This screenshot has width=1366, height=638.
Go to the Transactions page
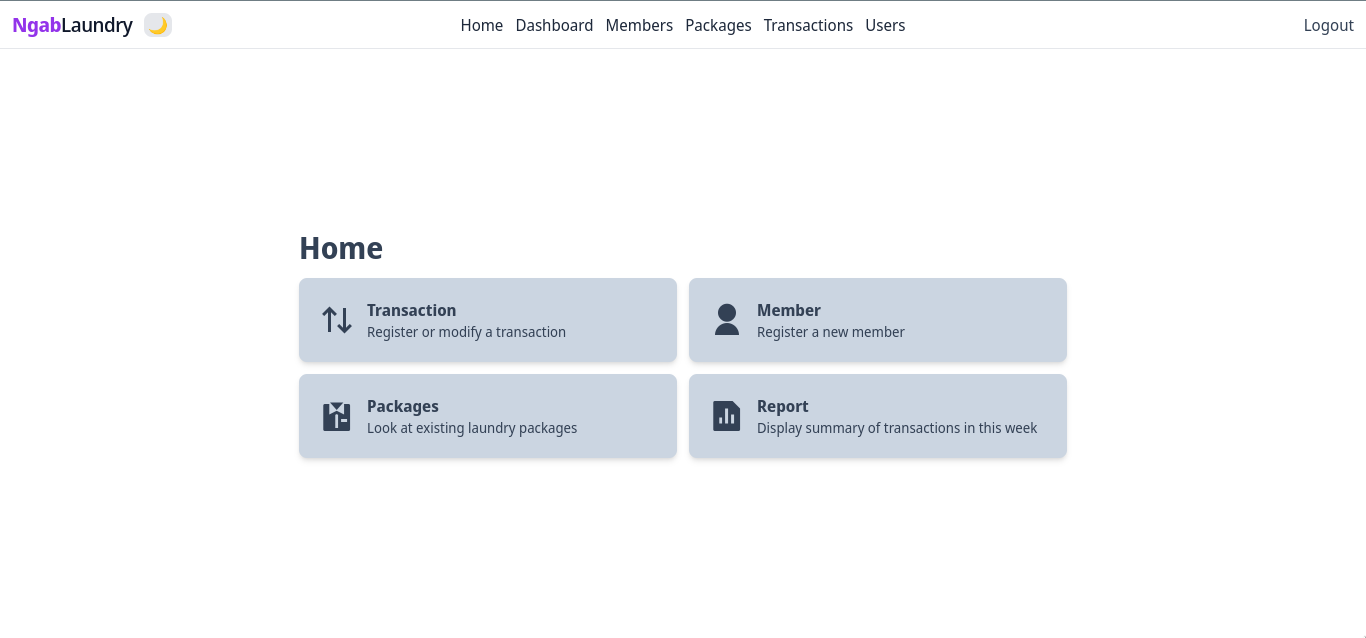click(x=808, y=25)
